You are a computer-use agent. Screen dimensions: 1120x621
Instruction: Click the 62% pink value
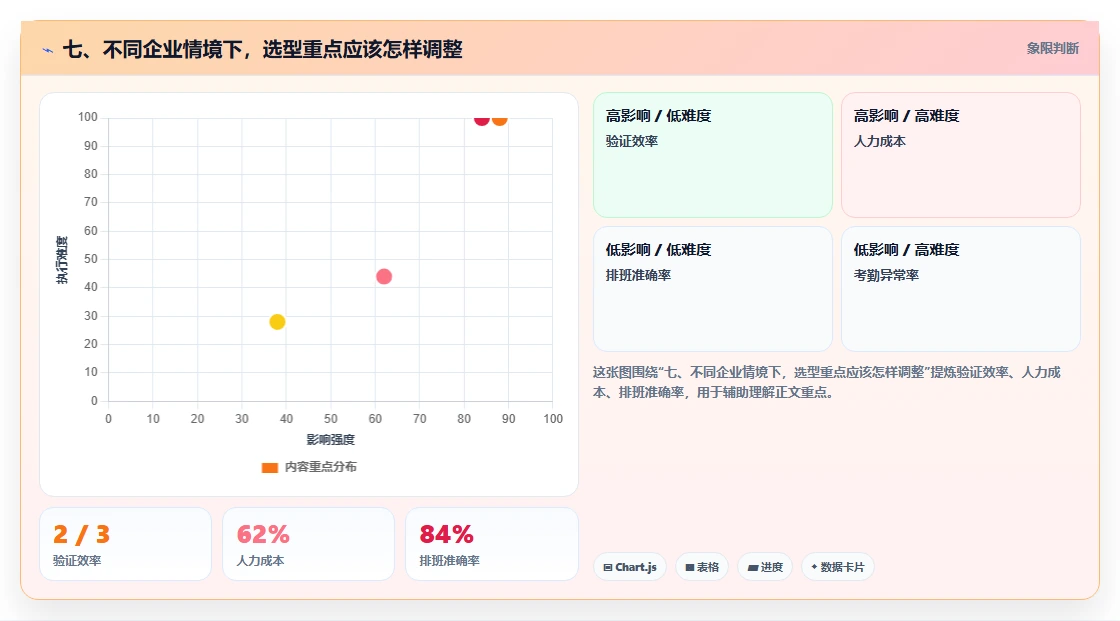(263, 535)
